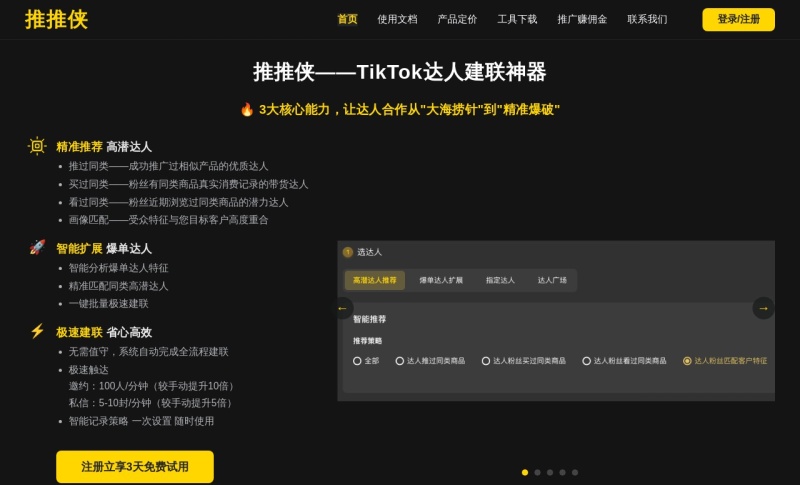Image resolution: width=800 pixels, height=485 pixels.
Task: Go to previous slide with left arrow
Action: [342, 308]
